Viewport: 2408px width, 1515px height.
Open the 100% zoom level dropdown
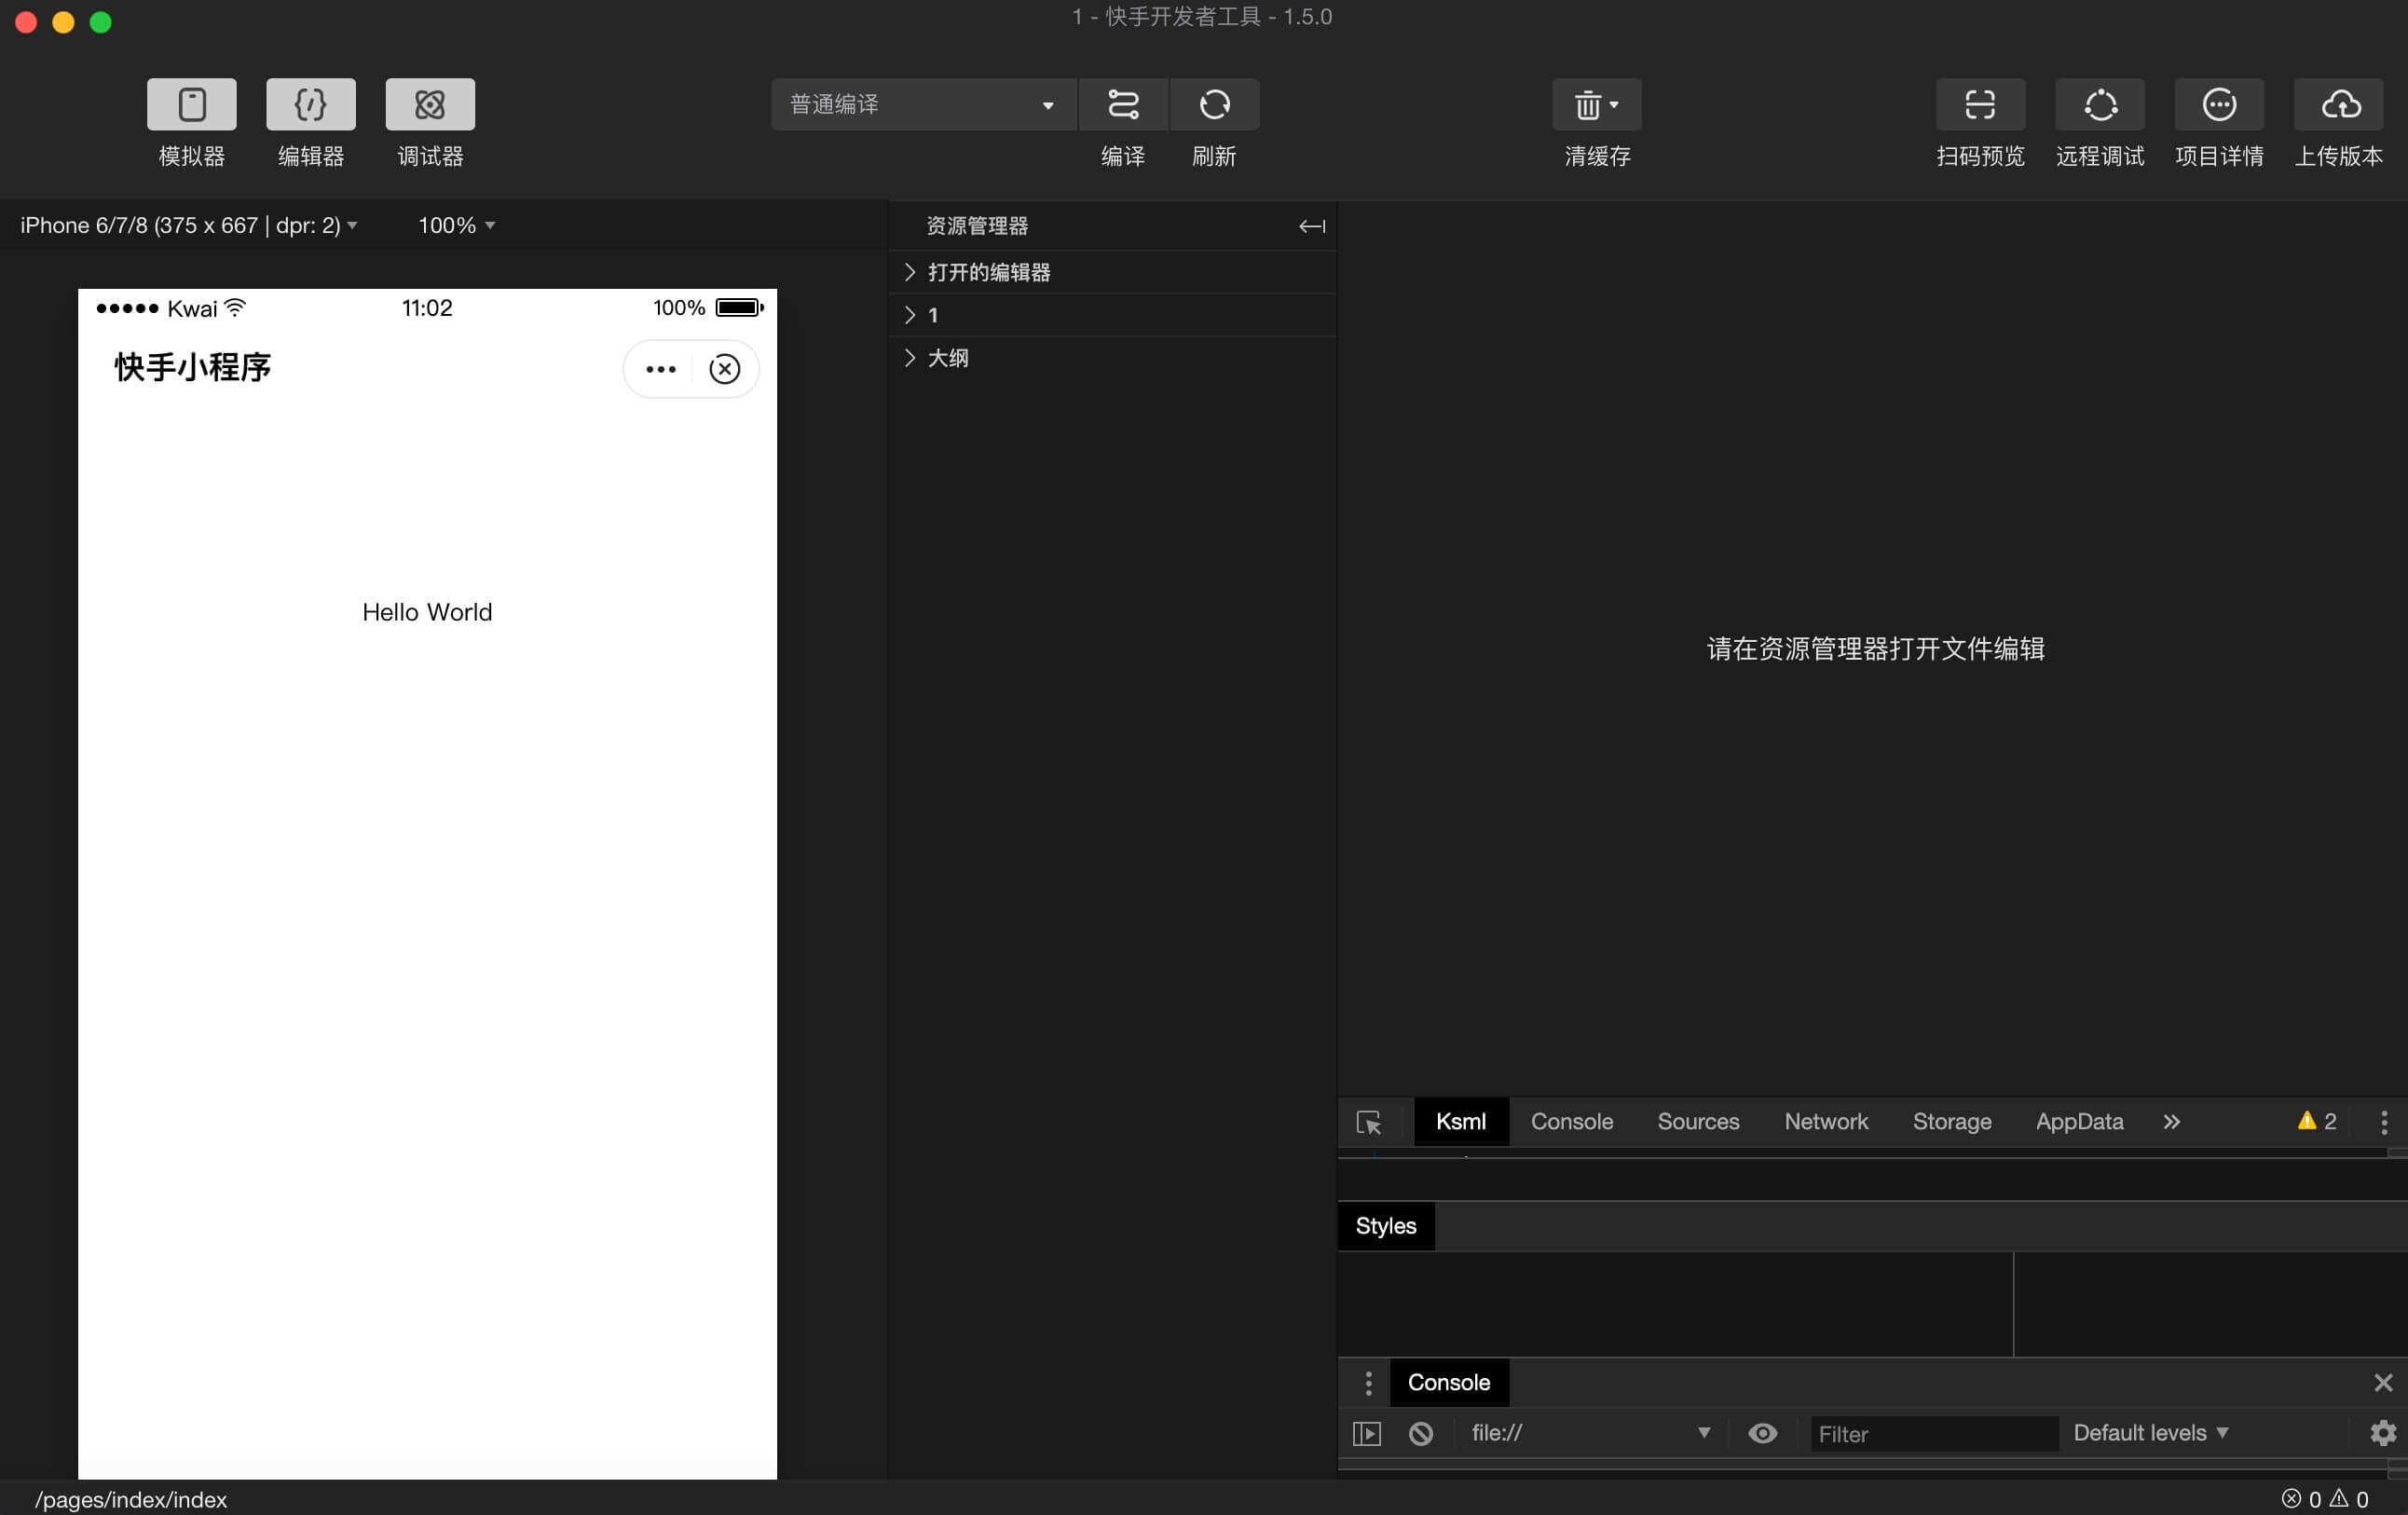(456, 225)
